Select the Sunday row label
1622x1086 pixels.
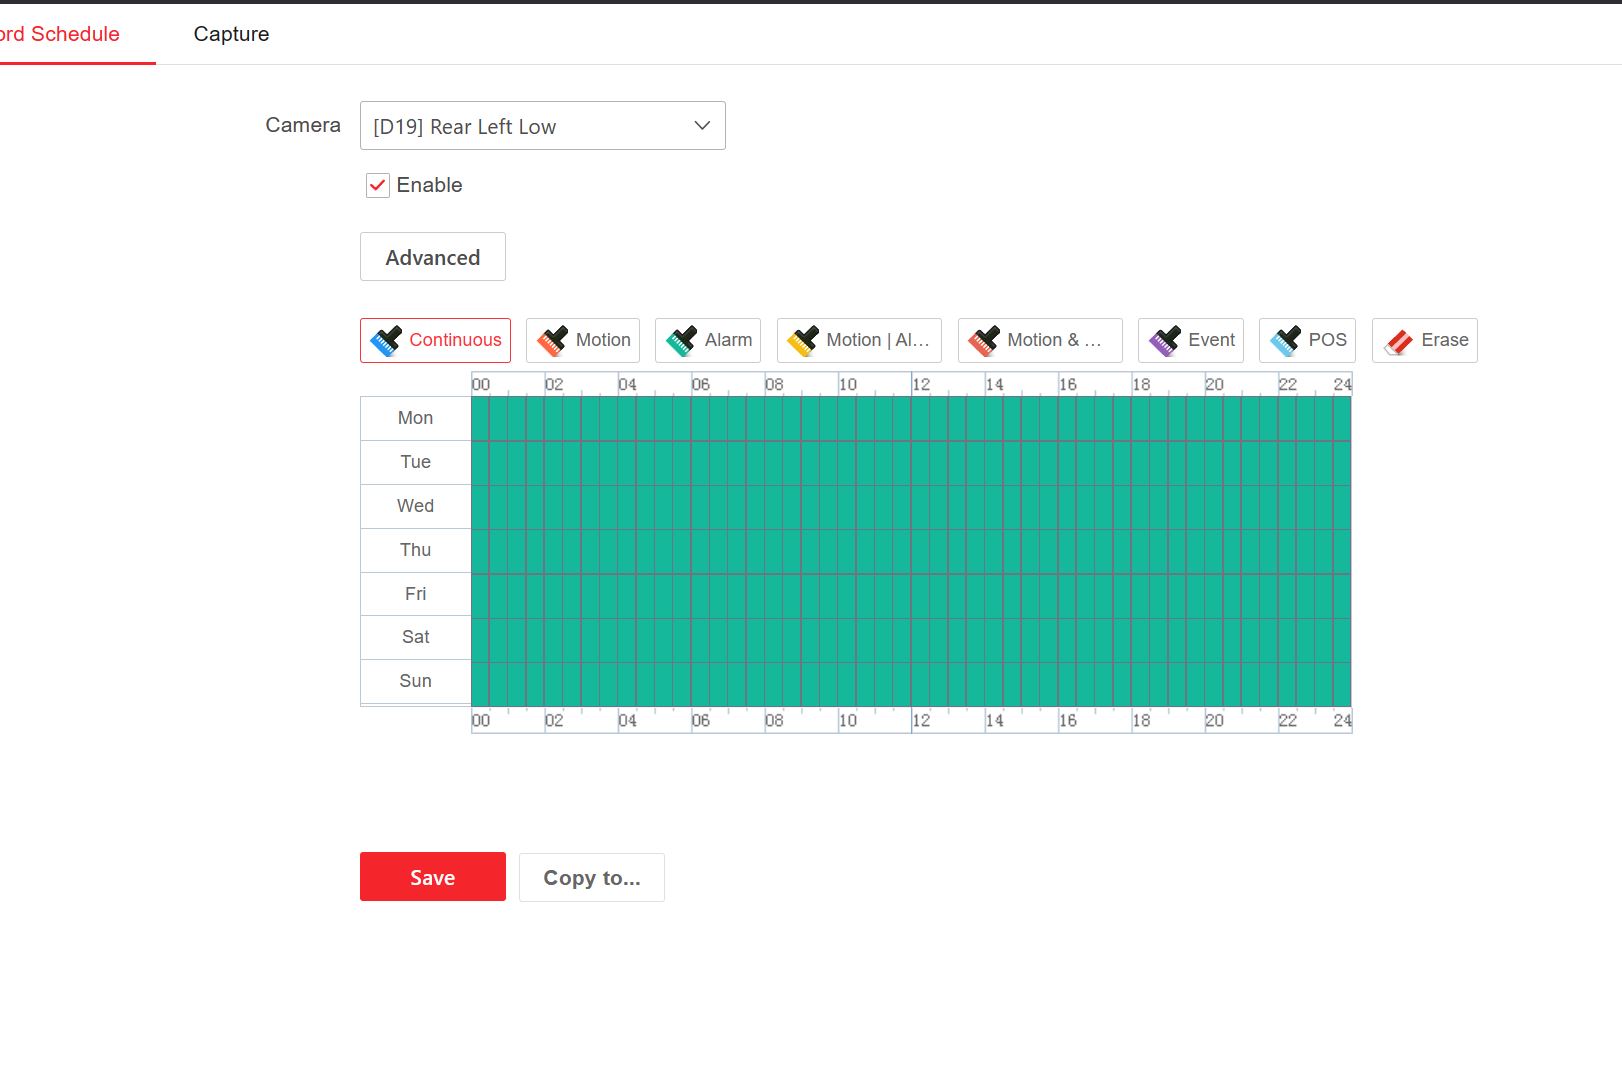tap(415, 681)
